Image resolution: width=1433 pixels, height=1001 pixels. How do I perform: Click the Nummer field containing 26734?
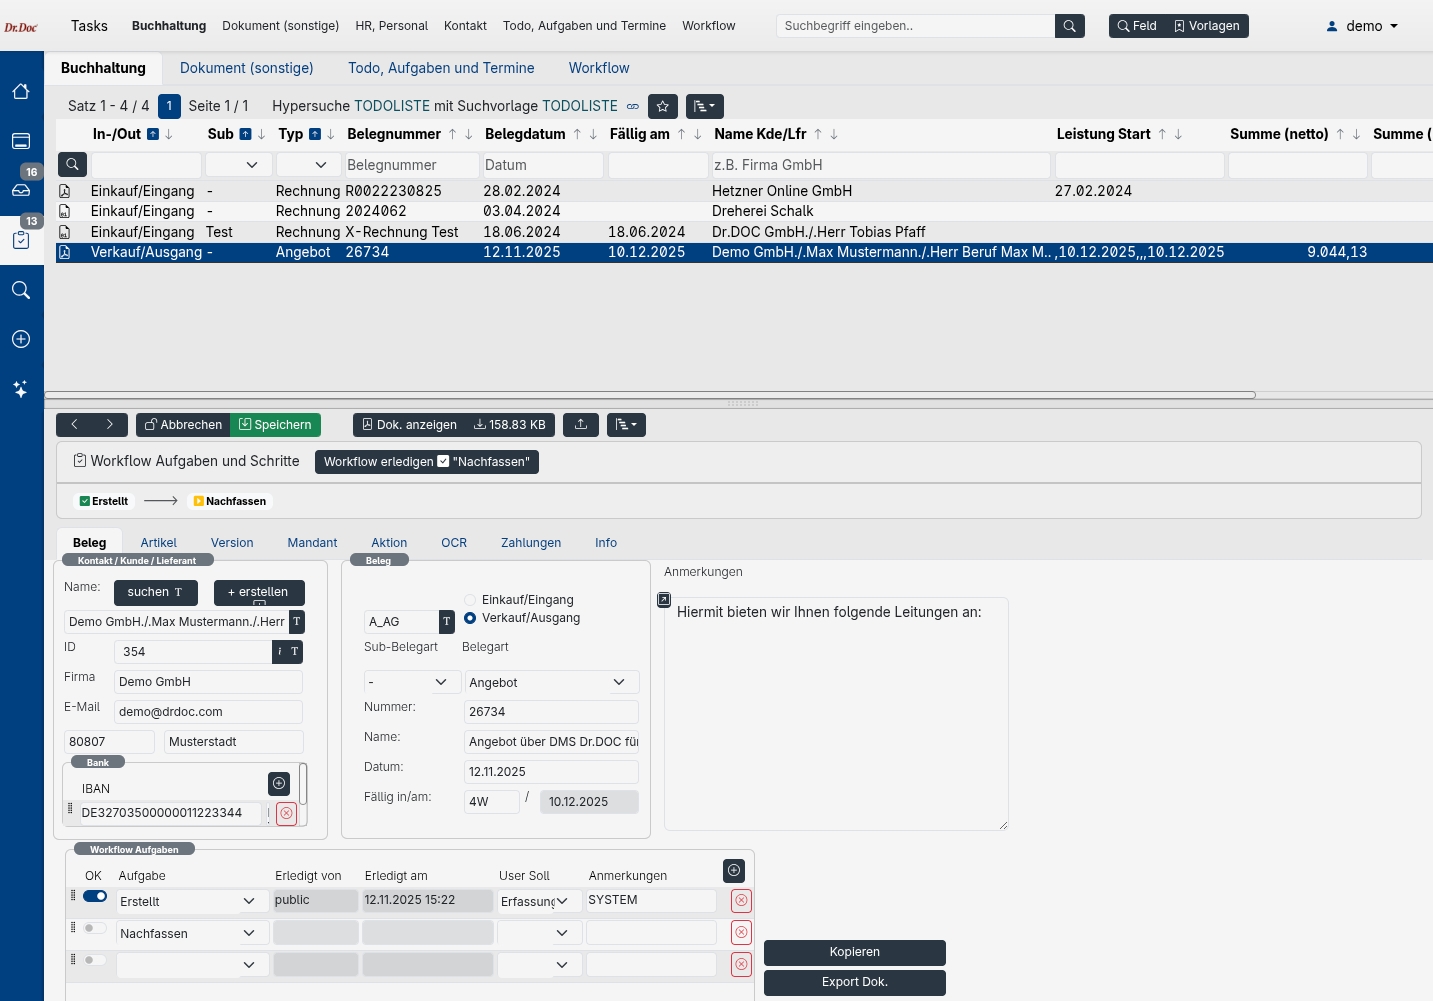552,712
